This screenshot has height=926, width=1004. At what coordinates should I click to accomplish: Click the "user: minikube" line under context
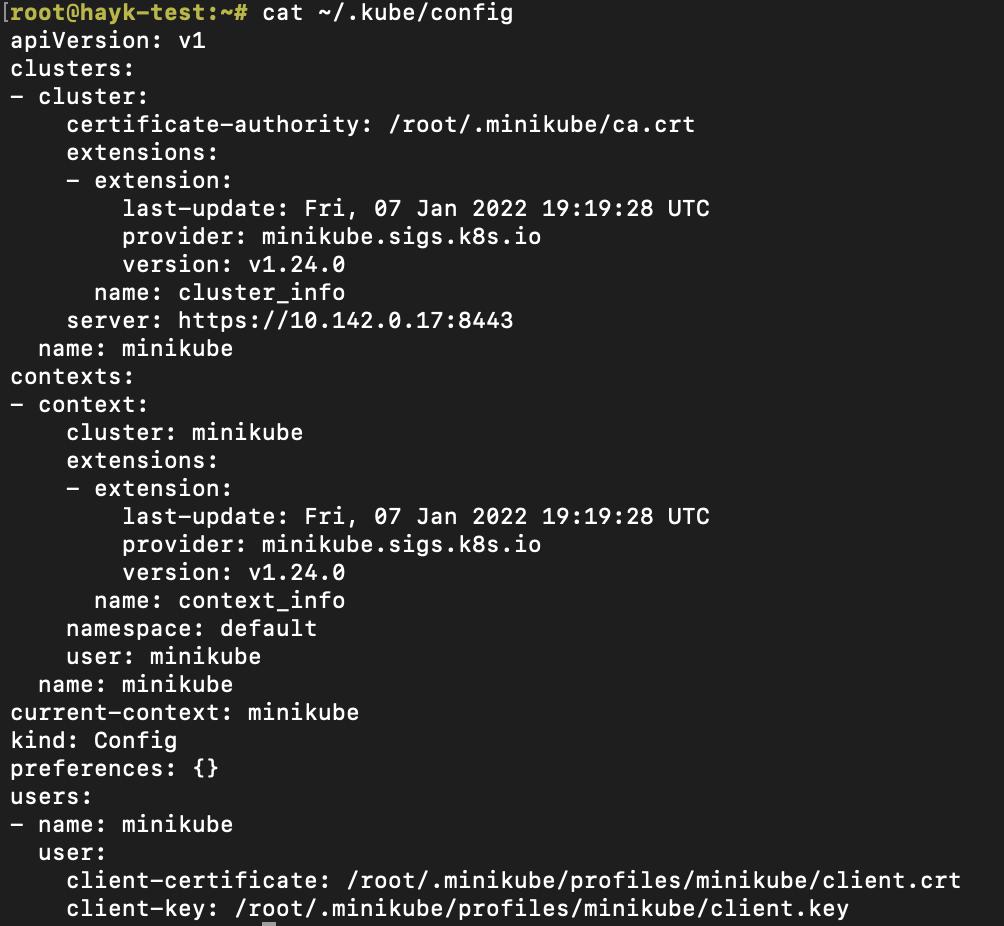[x=163, y=657]
